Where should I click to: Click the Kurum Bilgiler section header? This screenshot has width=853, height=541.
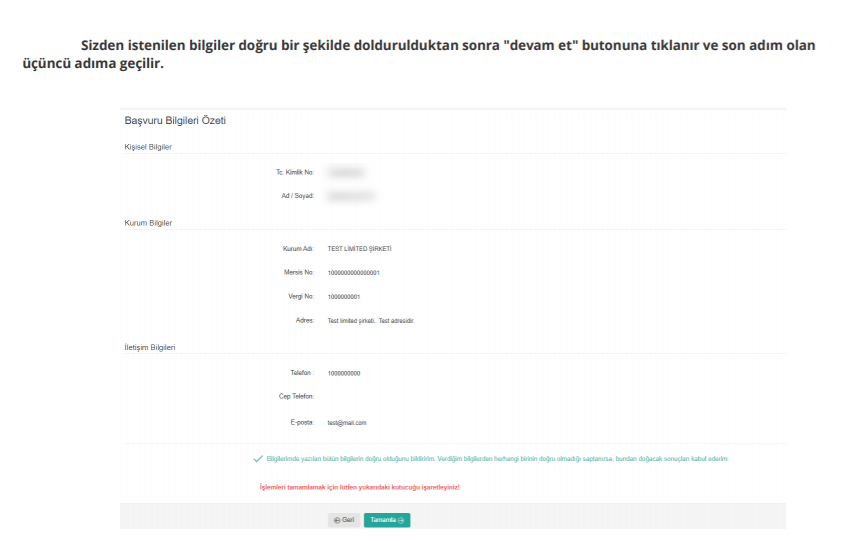click(x=148, y=223)
